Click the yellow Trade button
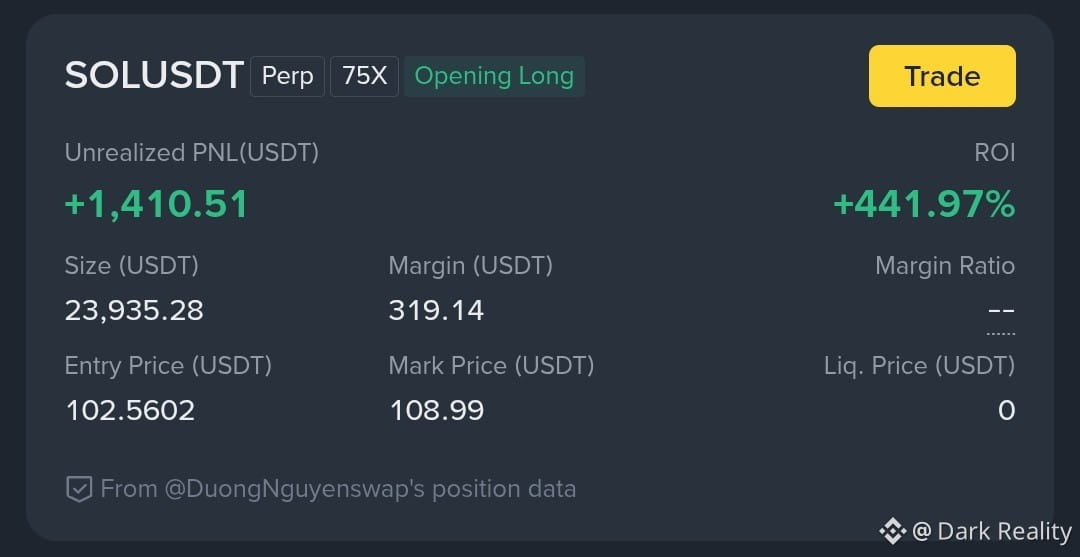Image resolution: width=1080 pixels, height=557 pixels. [x=942, y=76]
